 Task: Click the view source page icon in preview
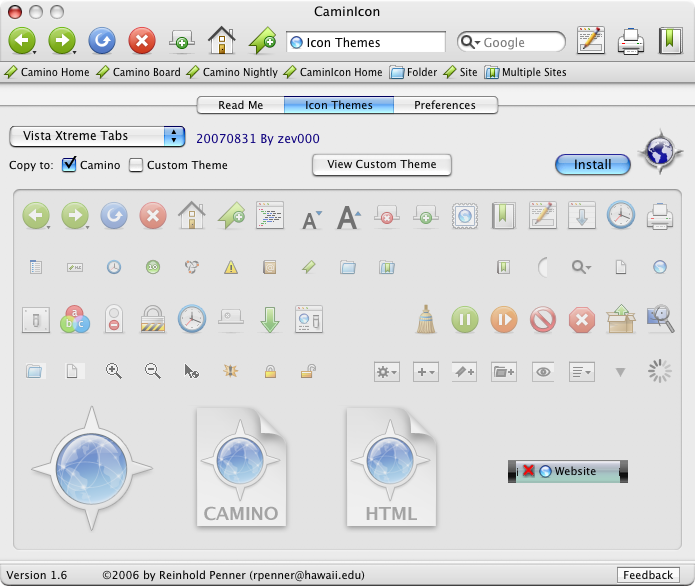(x=270, y=215)
